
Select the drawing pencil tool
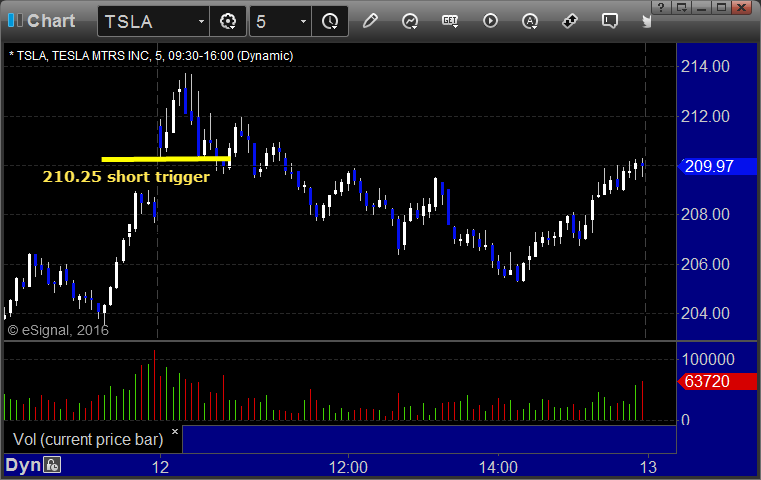click(370, 21)
